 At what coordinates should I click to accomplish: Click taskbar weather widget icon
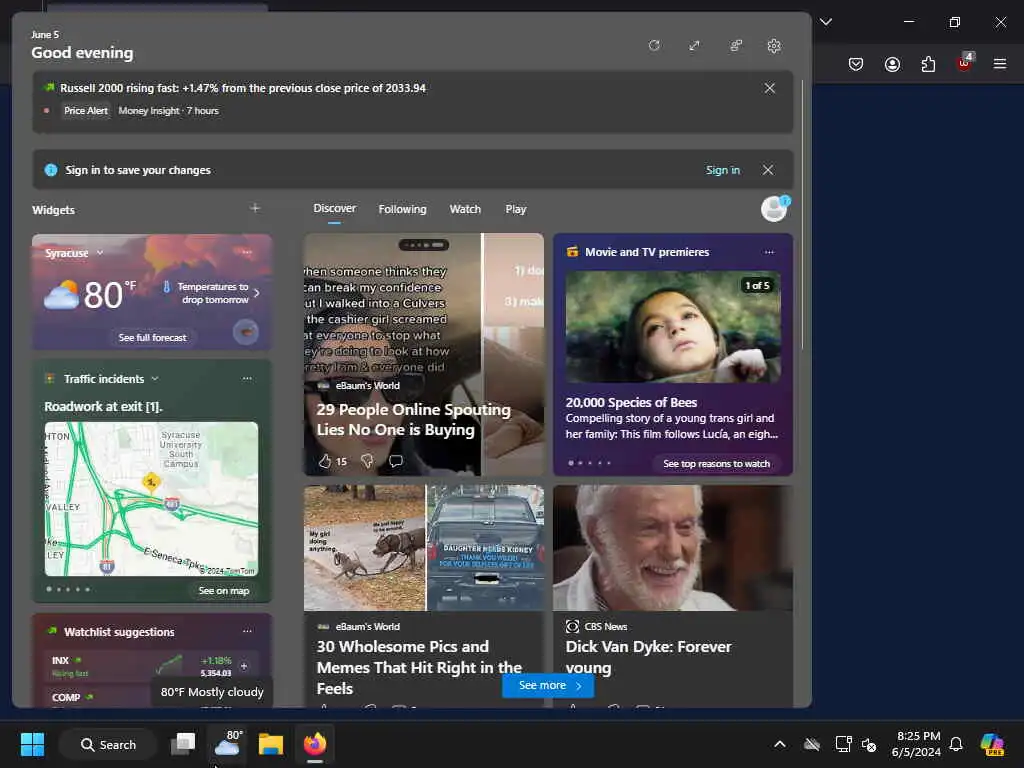pyautogui.click(x=227, y=743)
